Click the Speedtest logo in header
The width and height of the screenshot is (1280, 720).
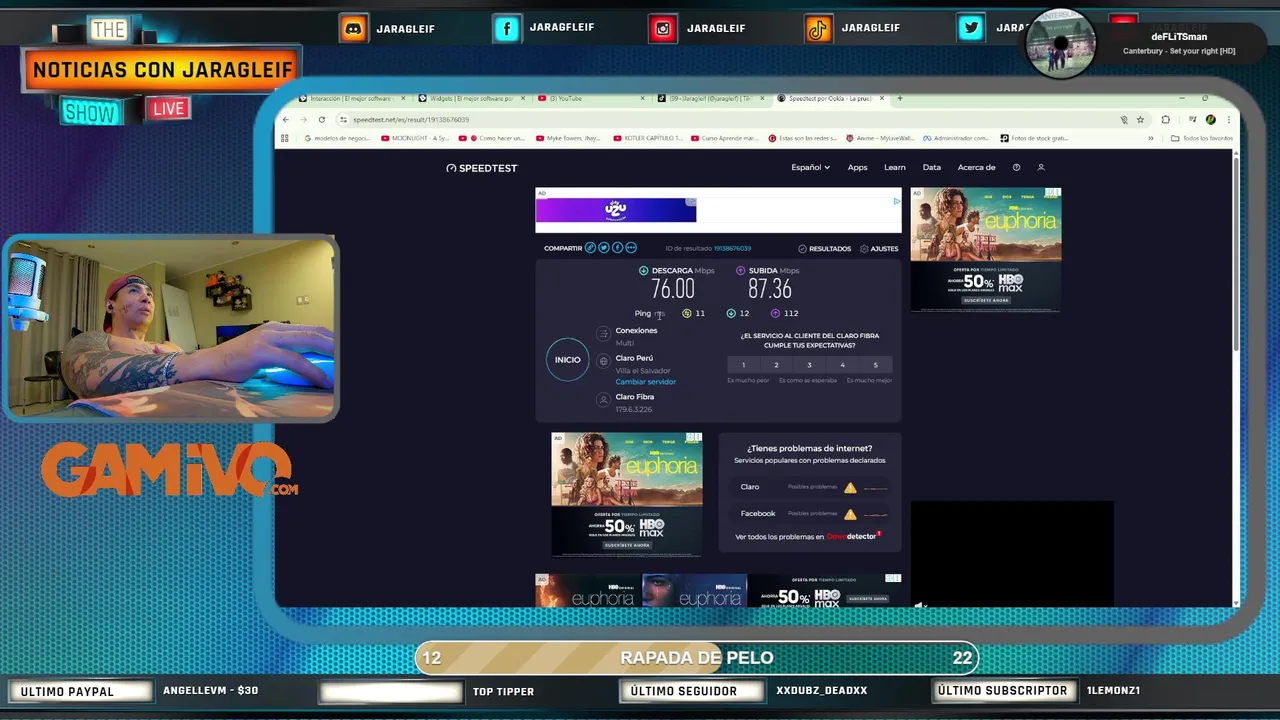482,168
